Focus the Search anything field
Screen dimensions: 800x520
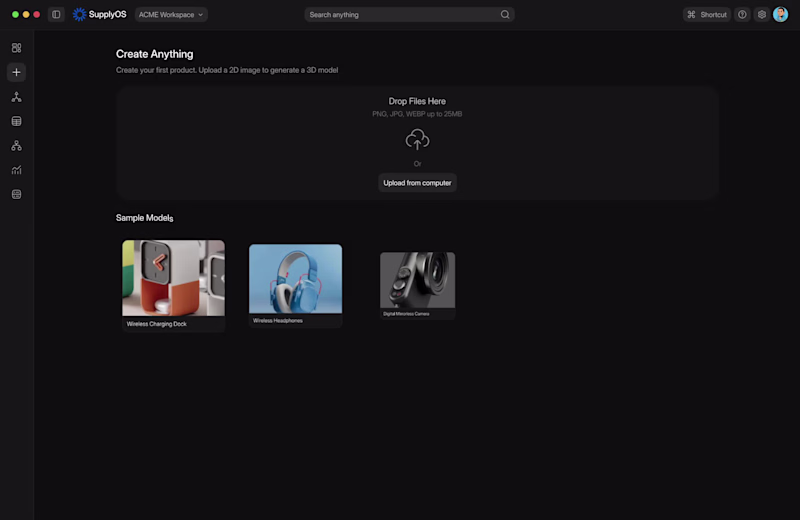point(409,14)
